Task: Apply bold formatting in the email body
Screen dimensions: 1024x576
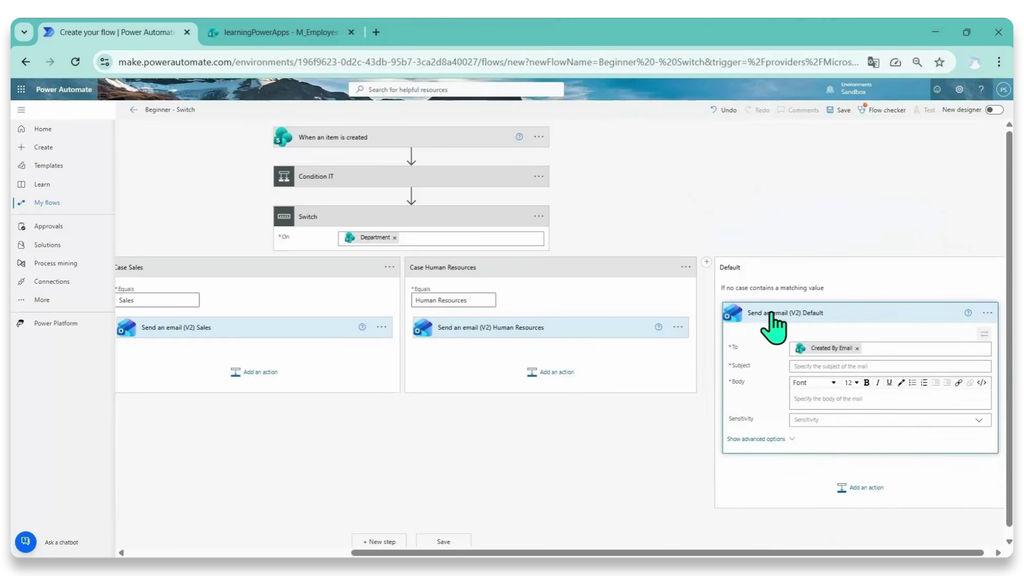Action: coord(867,383)
